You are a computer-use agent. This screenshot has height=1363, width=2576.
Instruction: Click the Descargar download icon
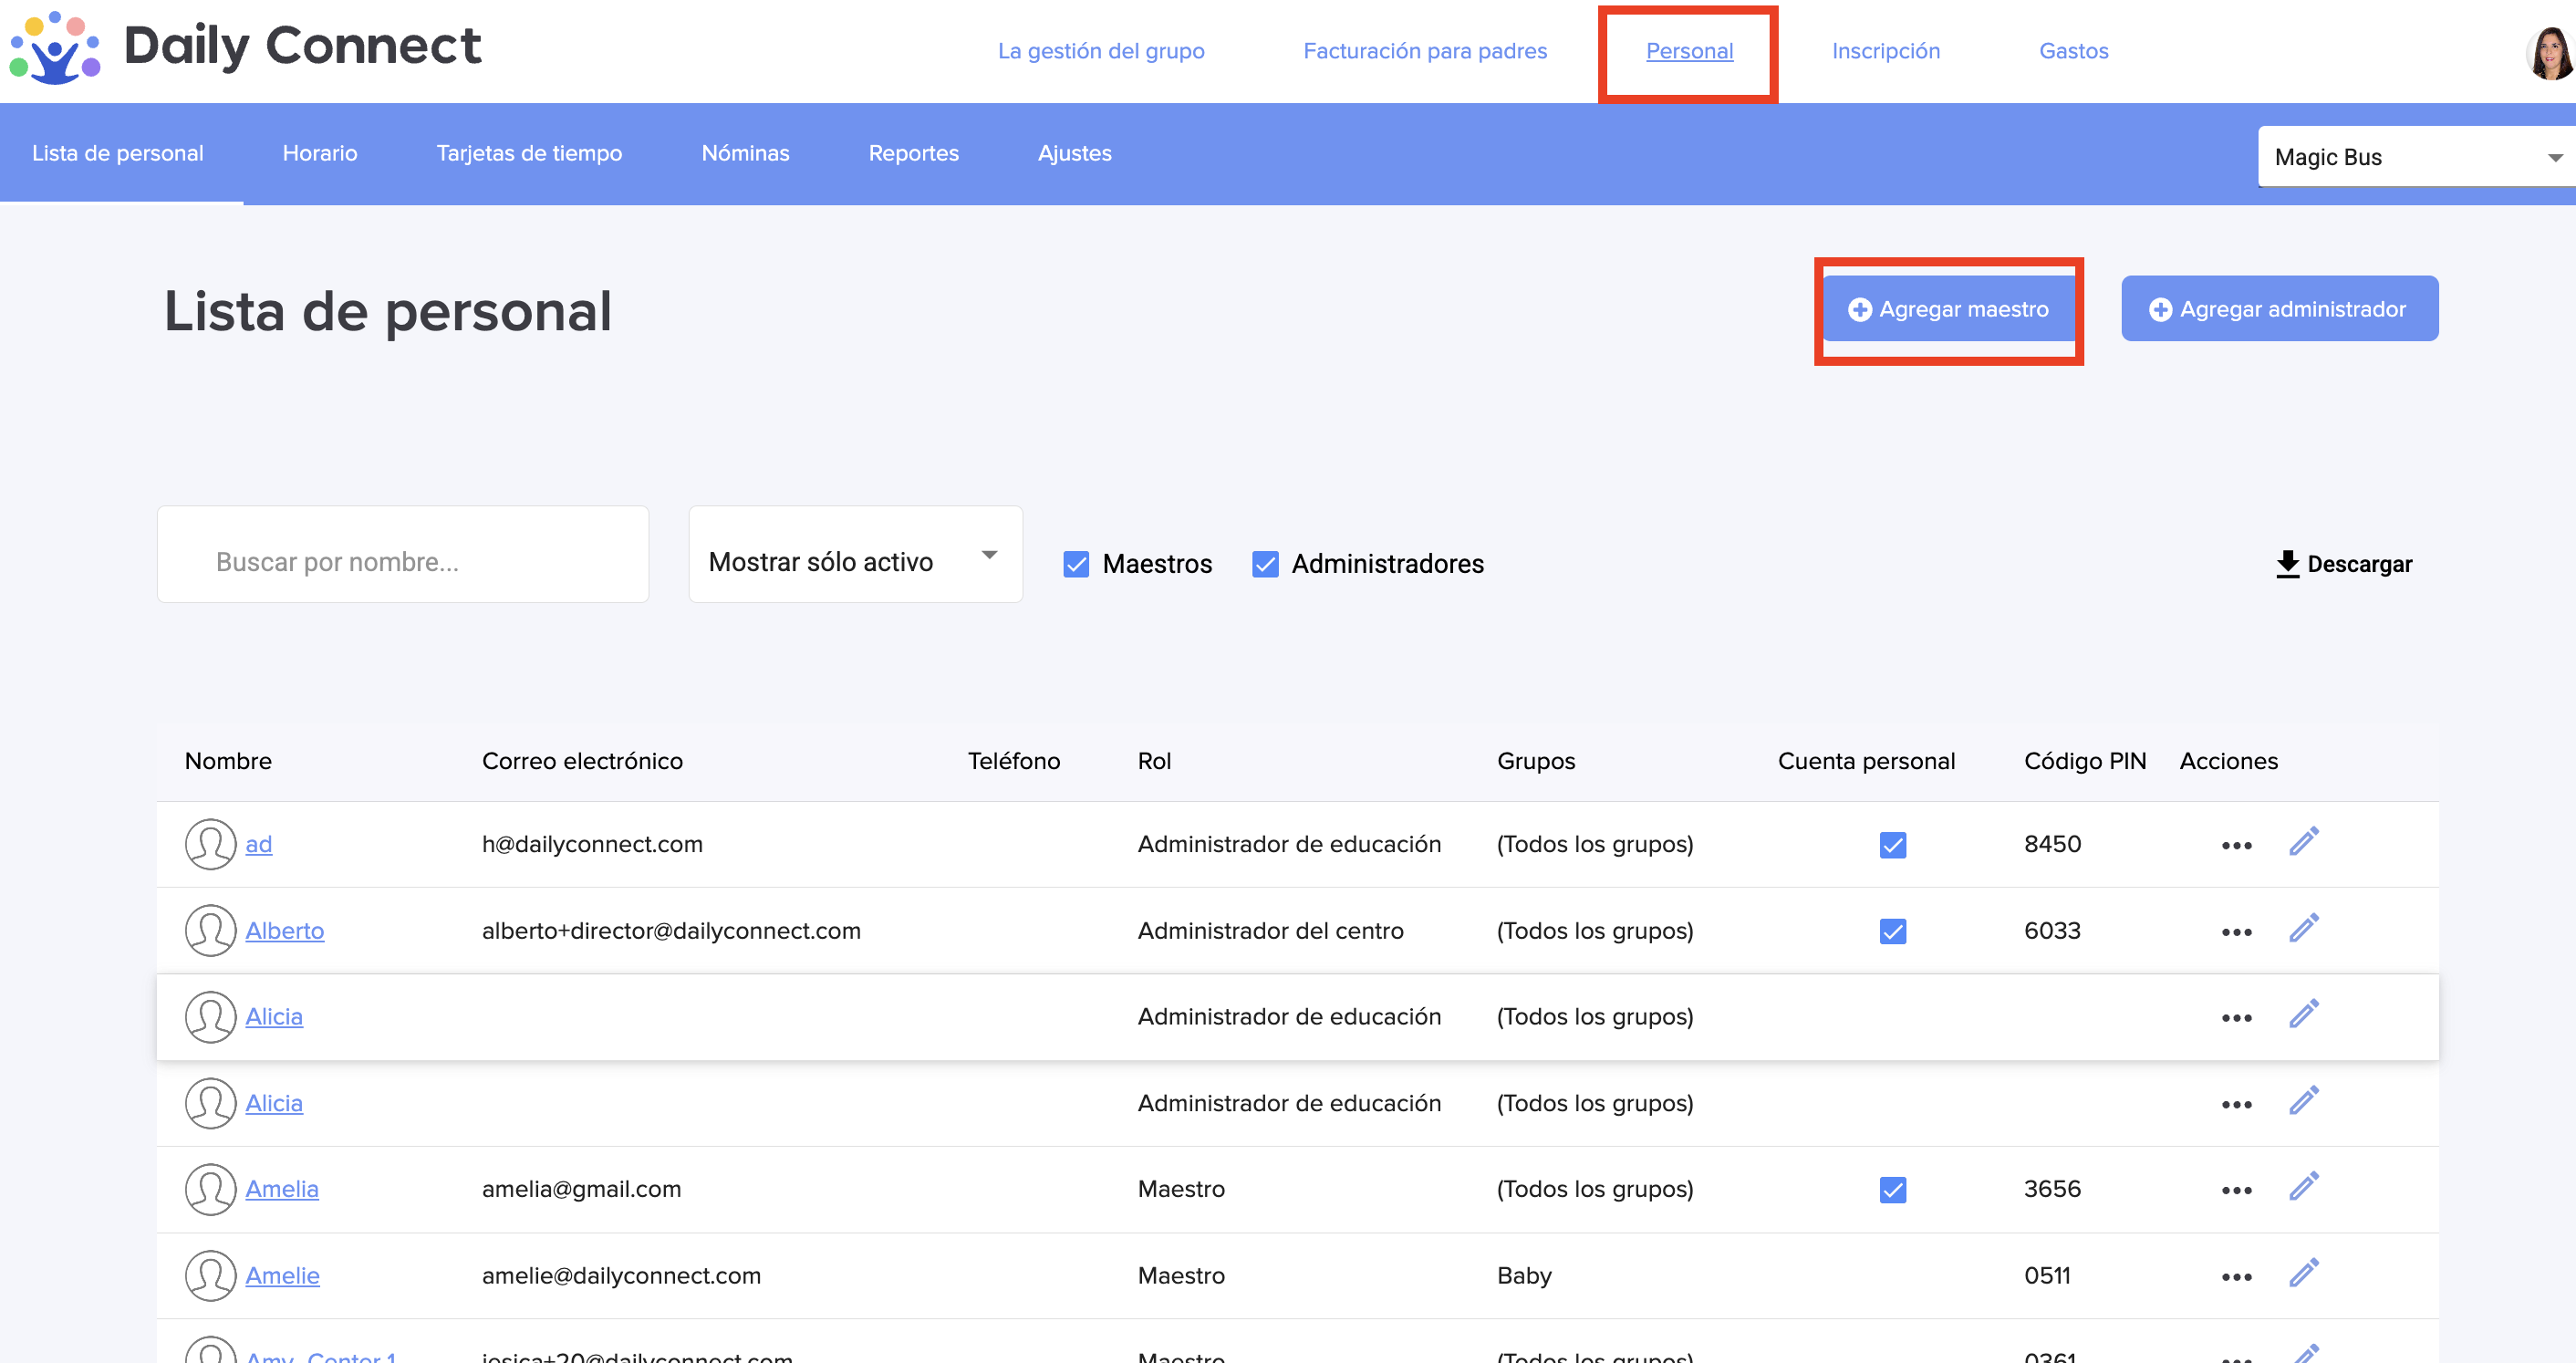(2287, 564)
